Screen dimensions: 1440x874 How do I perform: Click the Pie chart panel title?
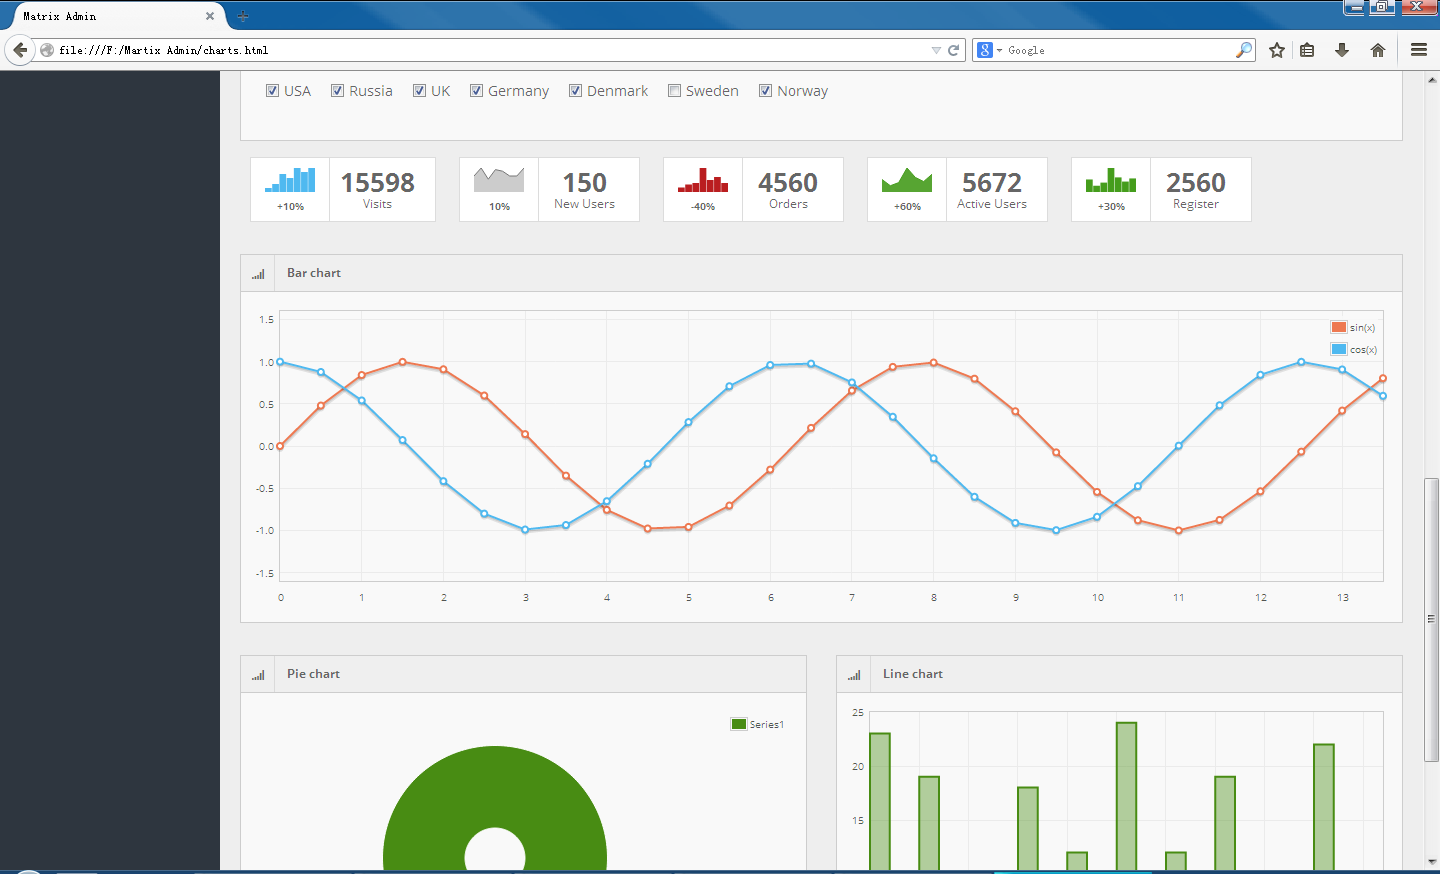coord(313,674)
